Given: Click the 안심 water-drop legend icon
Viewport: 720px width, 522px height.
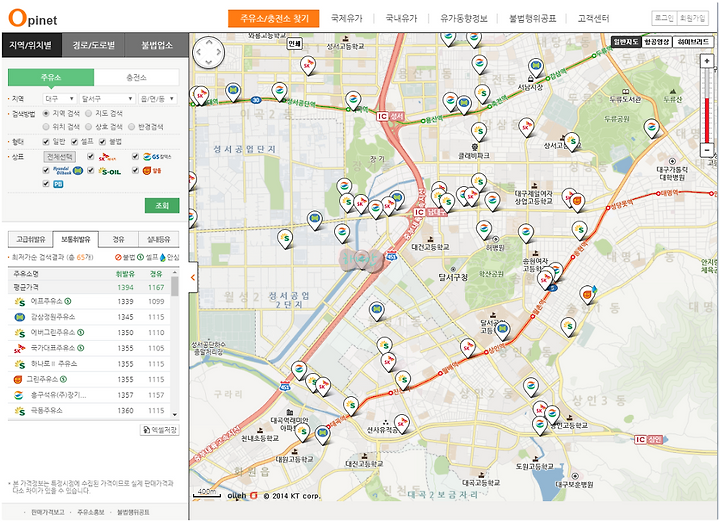Looking at the screenshot, I should (x=163, y=258).
